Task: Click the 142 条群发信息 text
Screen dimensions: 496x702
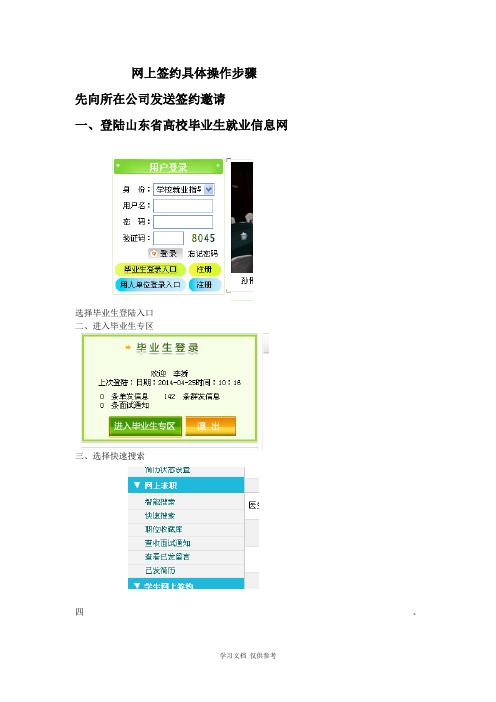Action: tap(192, 397)
